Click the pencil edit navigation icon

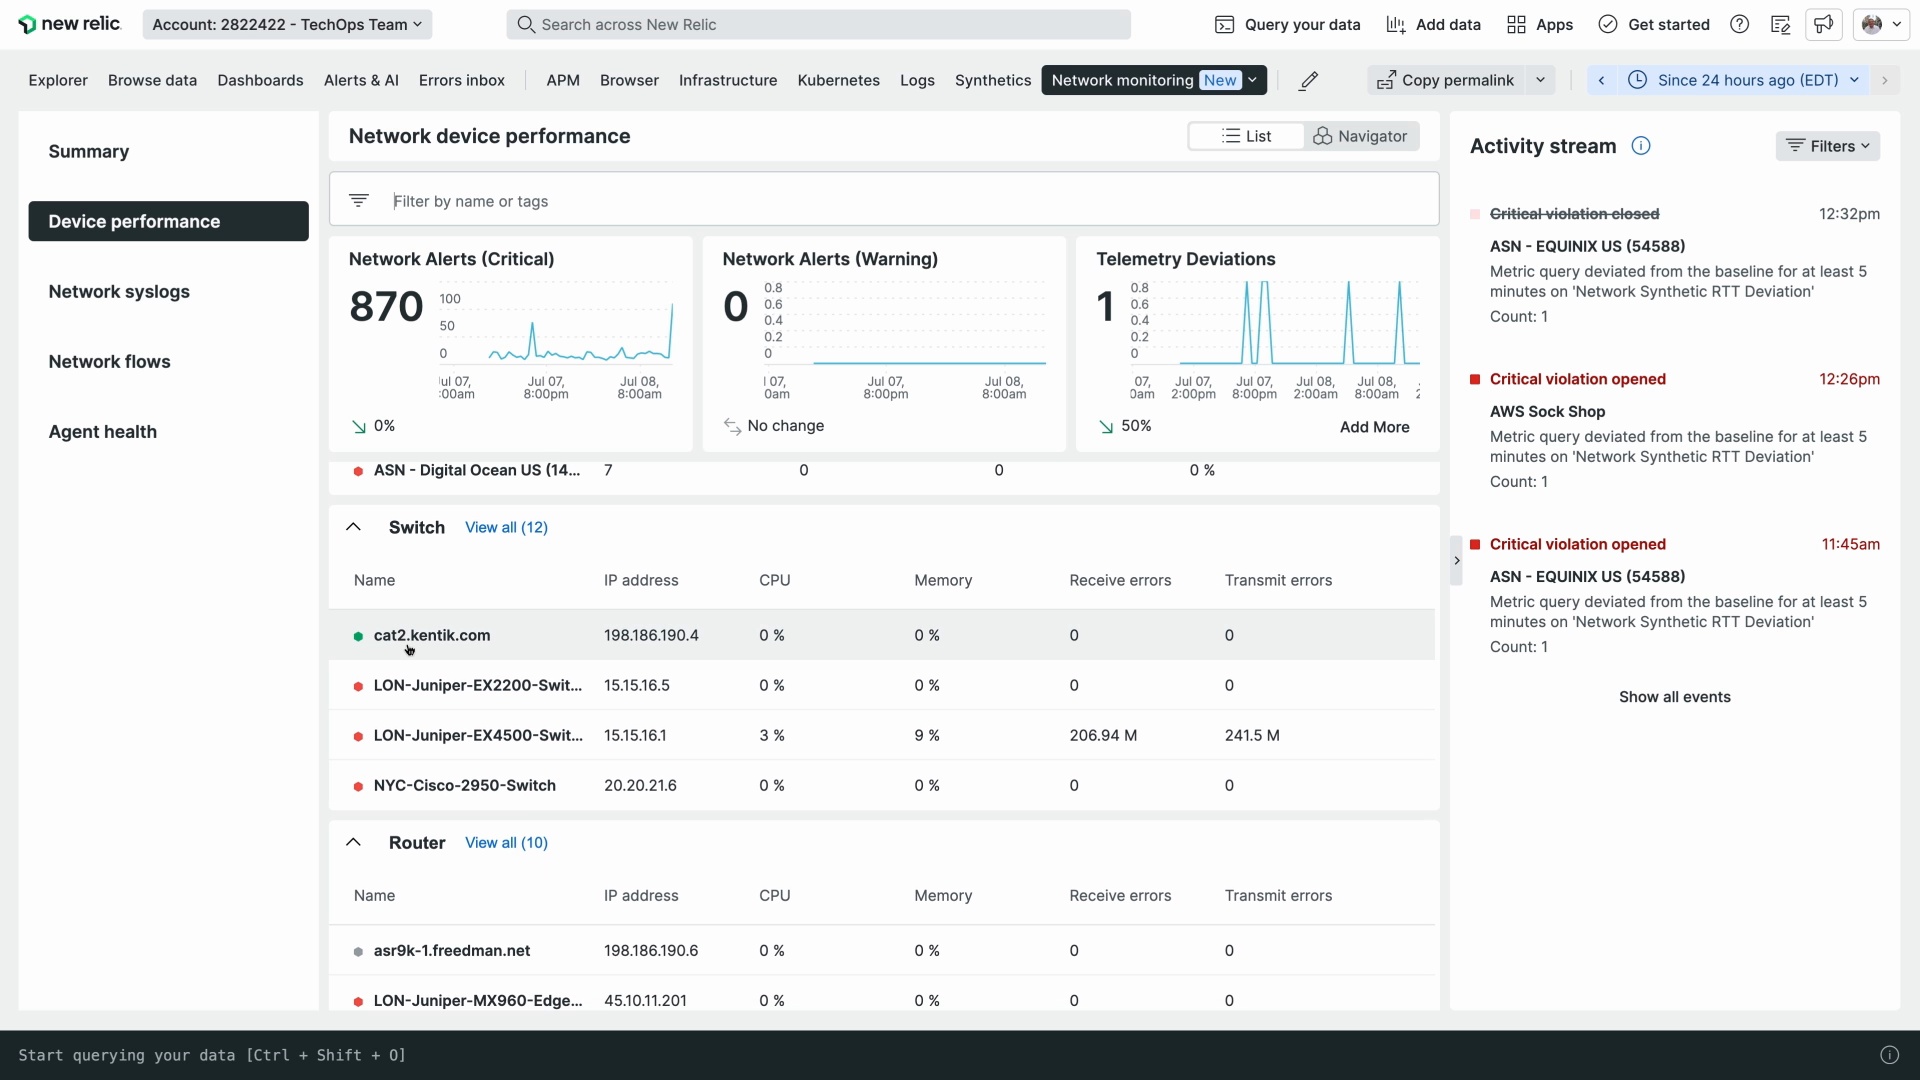click(1308, 81)
